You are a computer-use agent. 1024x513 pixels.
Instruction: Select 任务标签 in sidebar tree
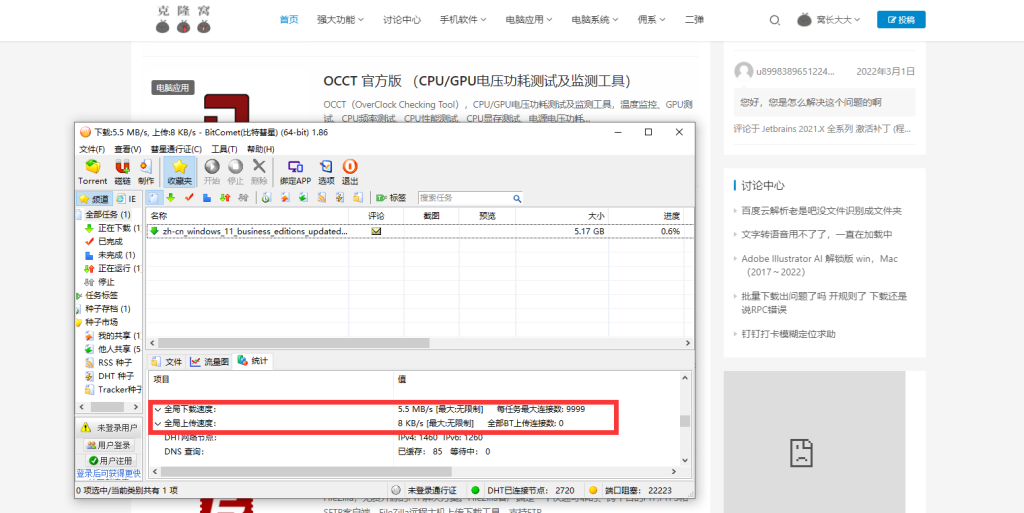[101, 295]
